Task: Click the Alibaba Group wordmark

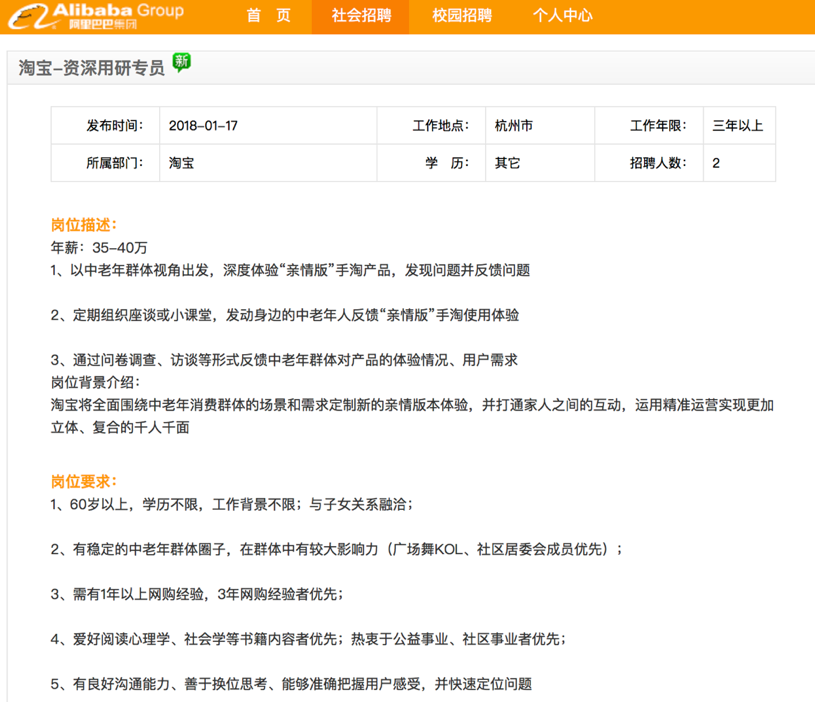Action: [118, 12]
